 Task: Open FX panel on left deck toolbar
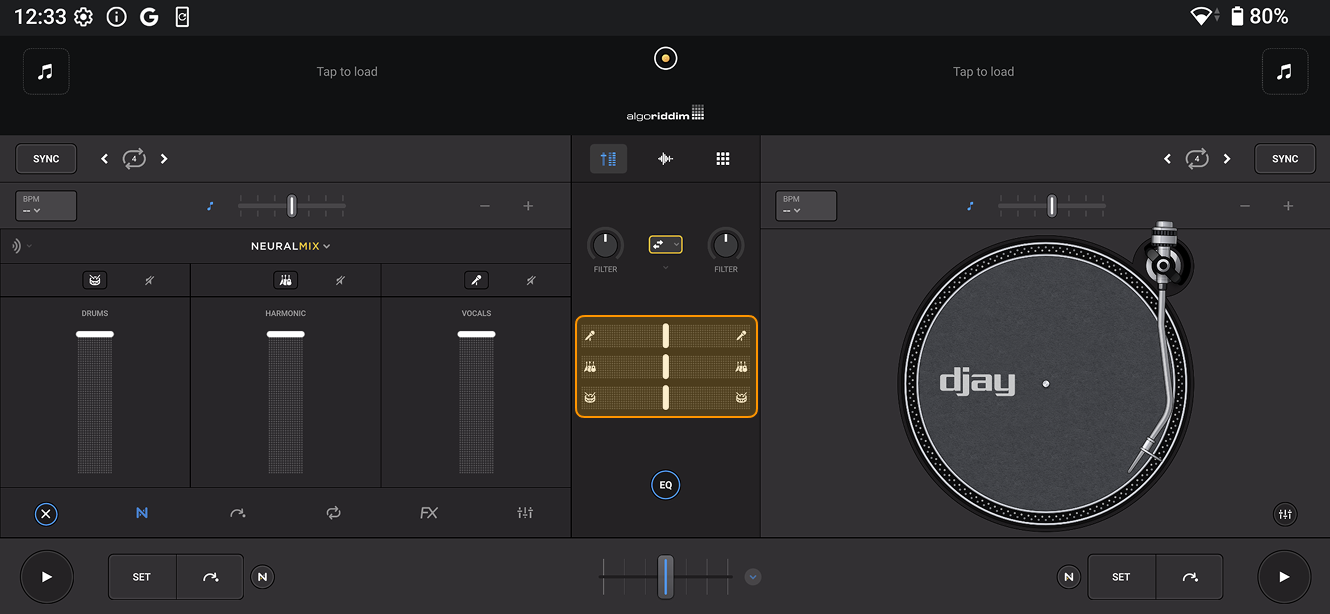click(428, 512)
